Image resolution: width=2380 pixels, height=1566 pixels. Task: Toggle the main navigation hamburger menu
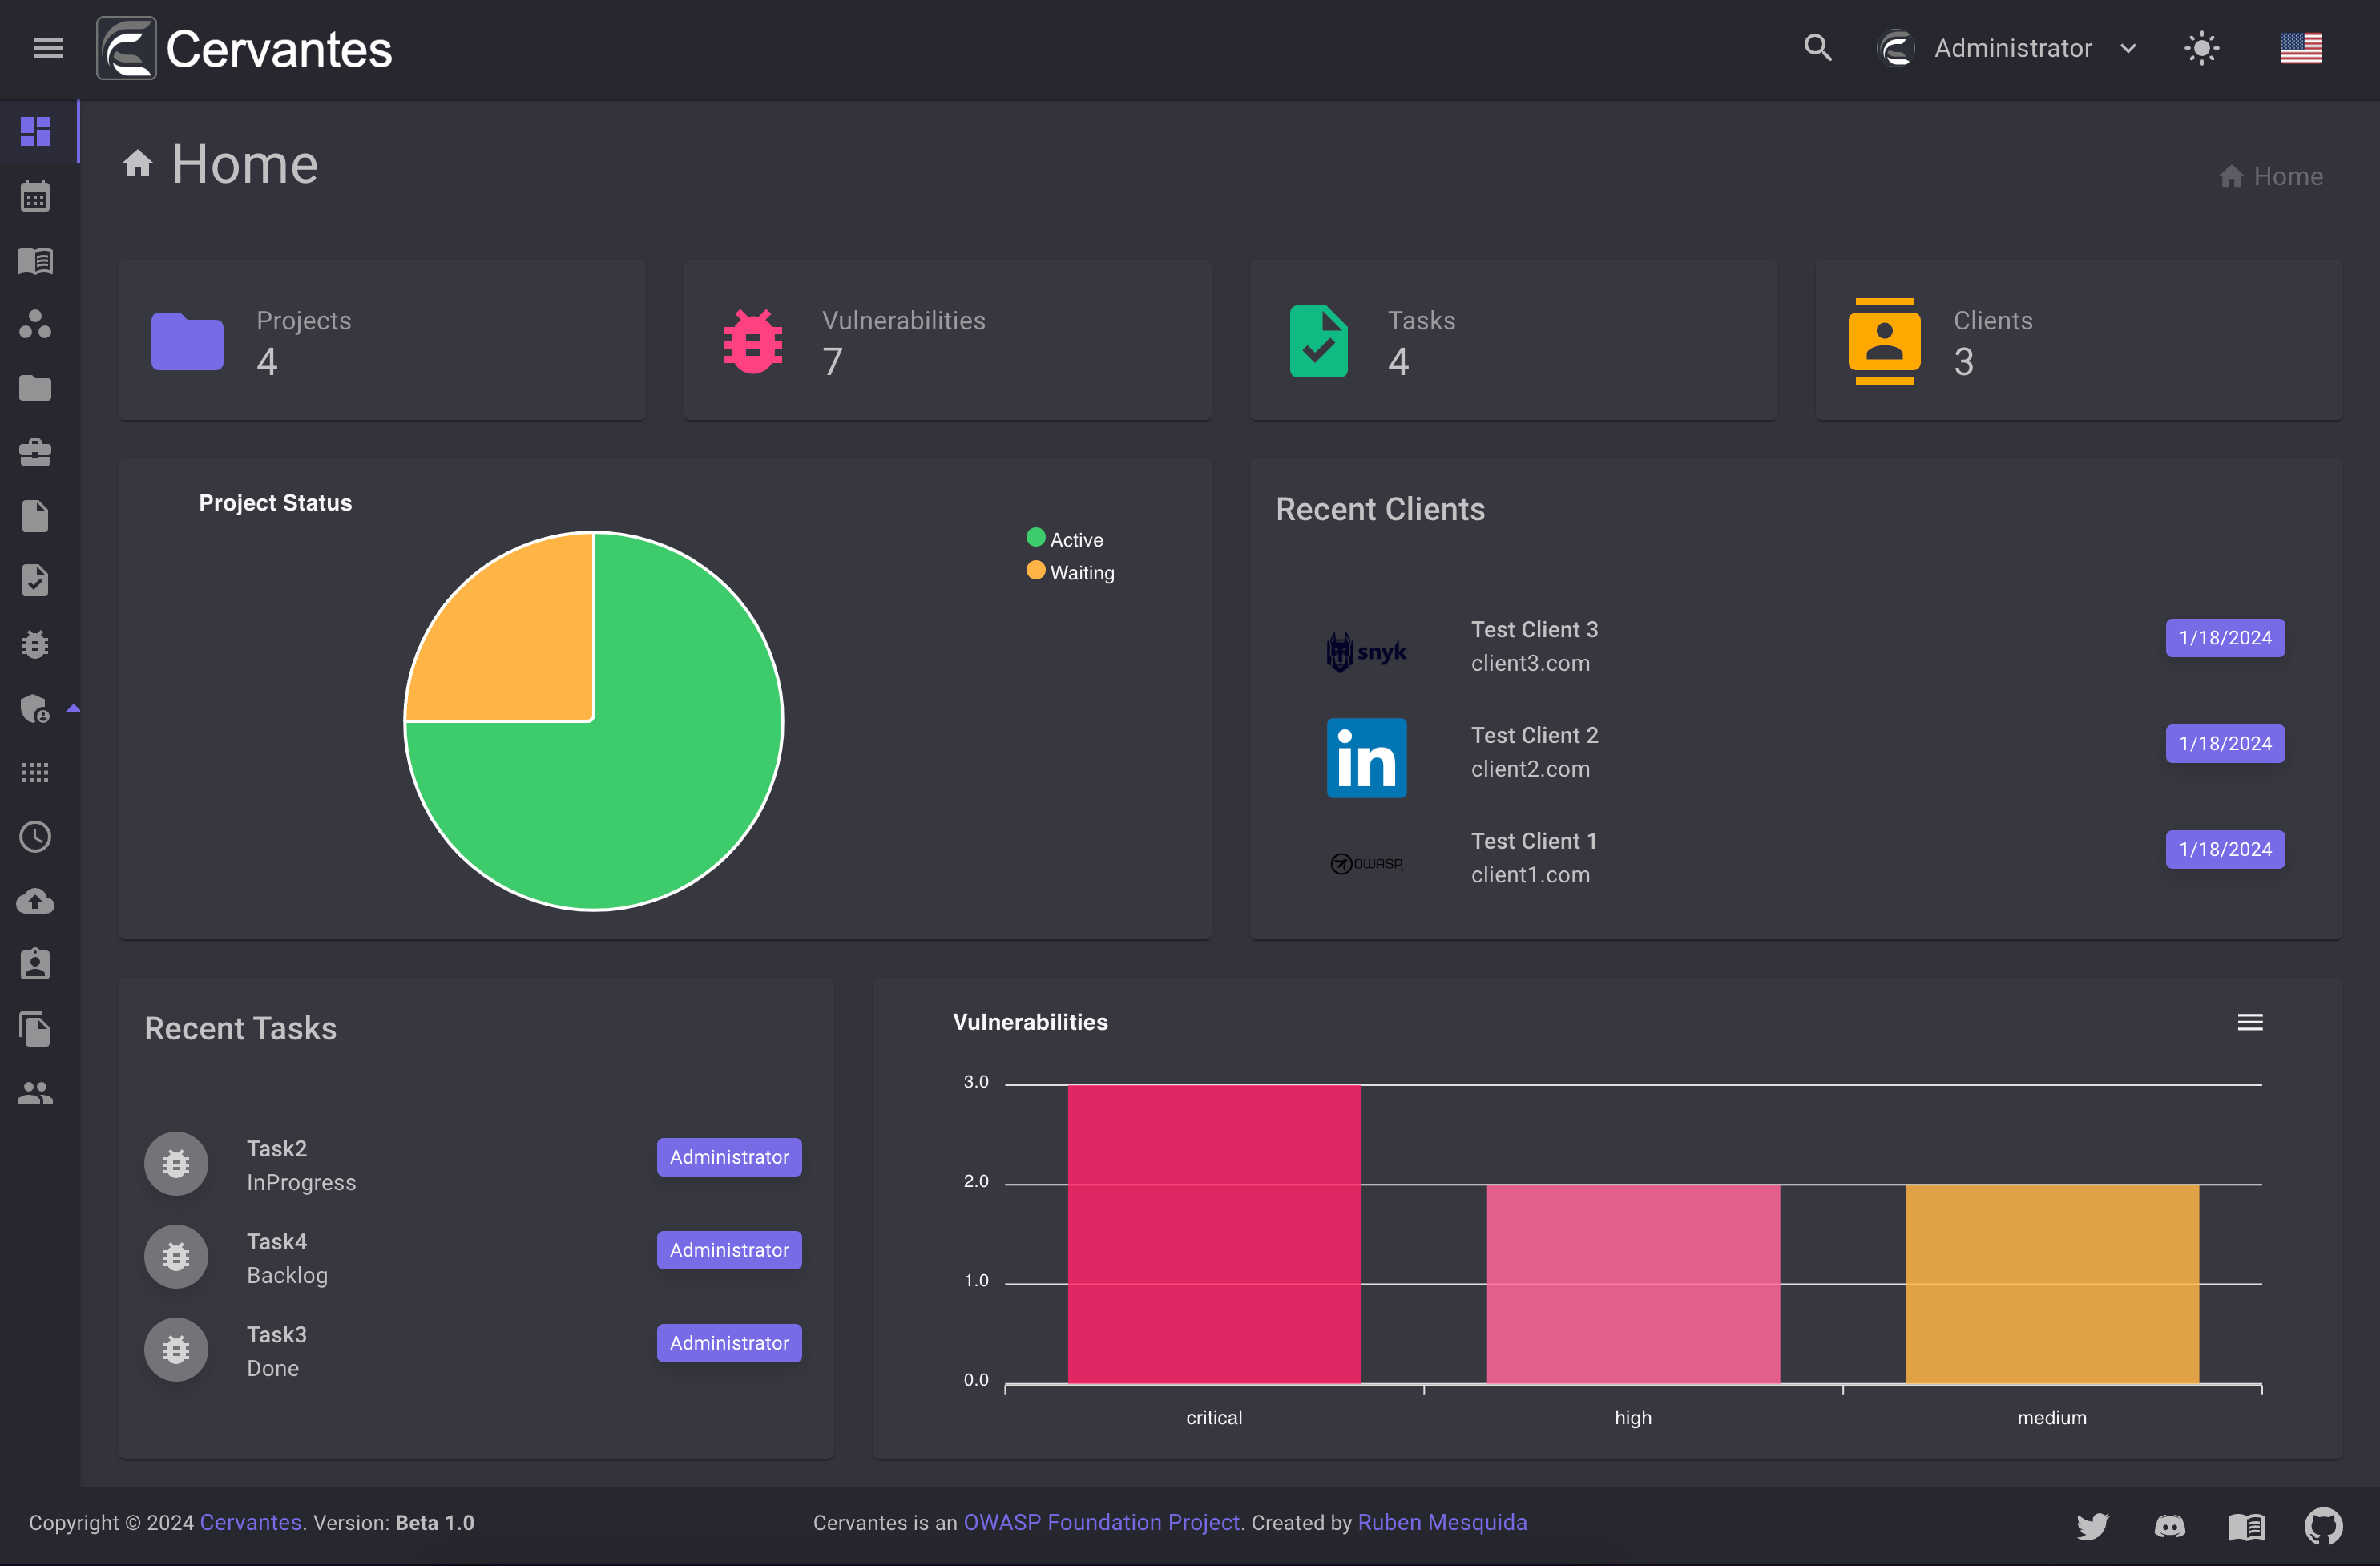pyautogui.click(x=48, y=48)
